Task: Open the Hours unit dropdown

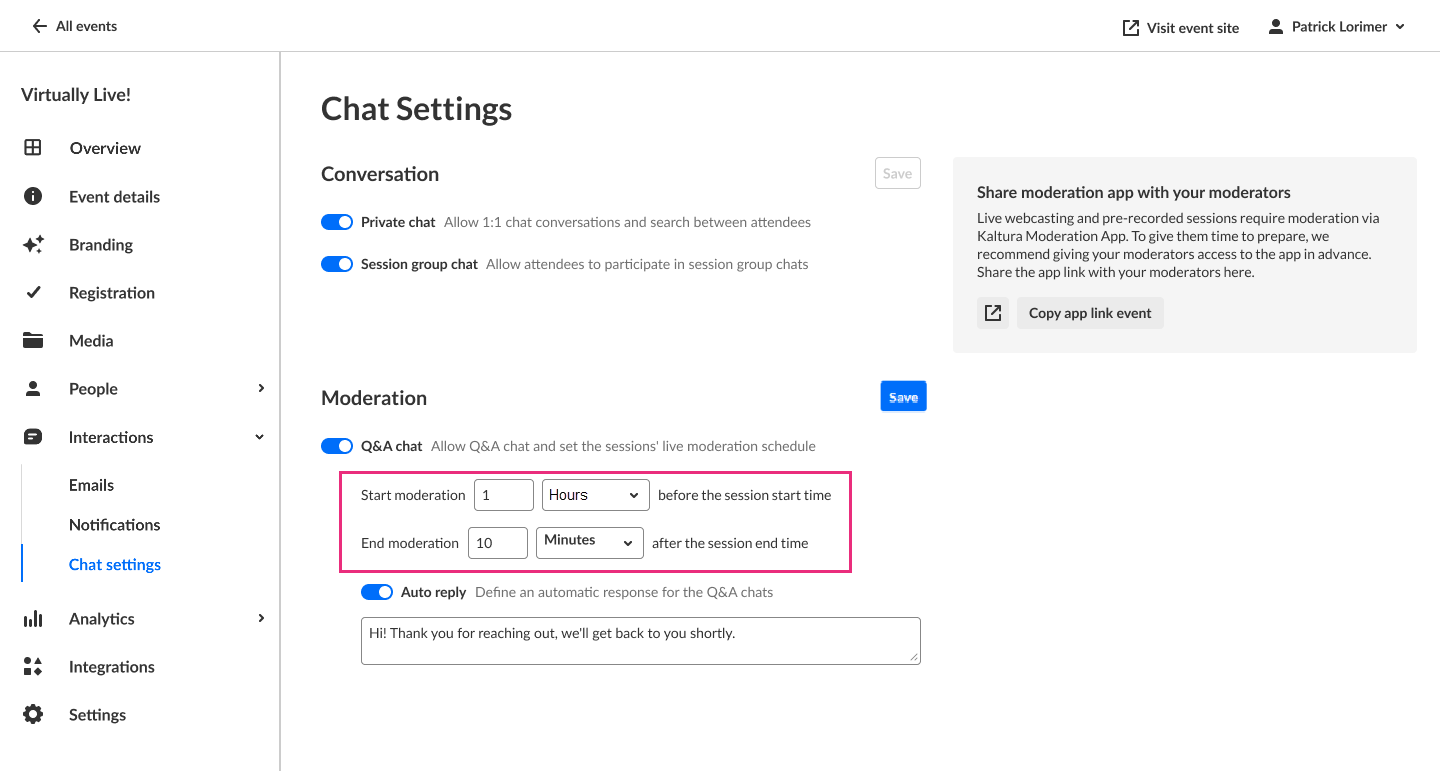Action: 595,495
